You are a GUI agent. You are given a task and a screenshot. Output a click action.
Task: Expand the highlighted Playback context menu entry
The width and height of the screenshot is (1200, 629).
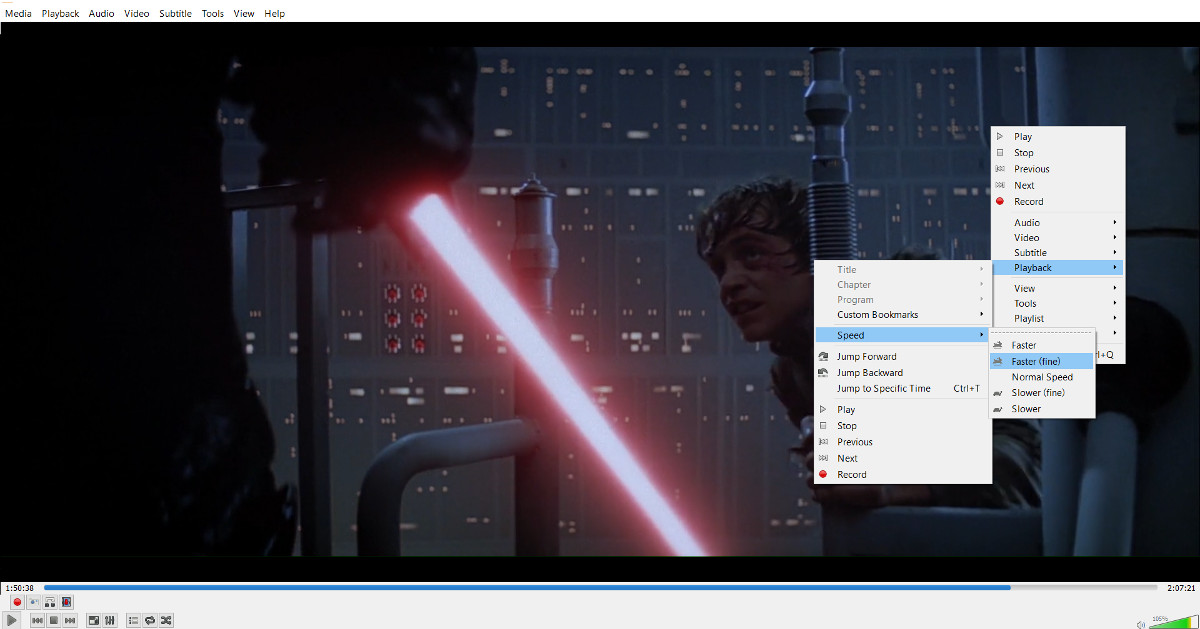click(x=1058, y=268)
